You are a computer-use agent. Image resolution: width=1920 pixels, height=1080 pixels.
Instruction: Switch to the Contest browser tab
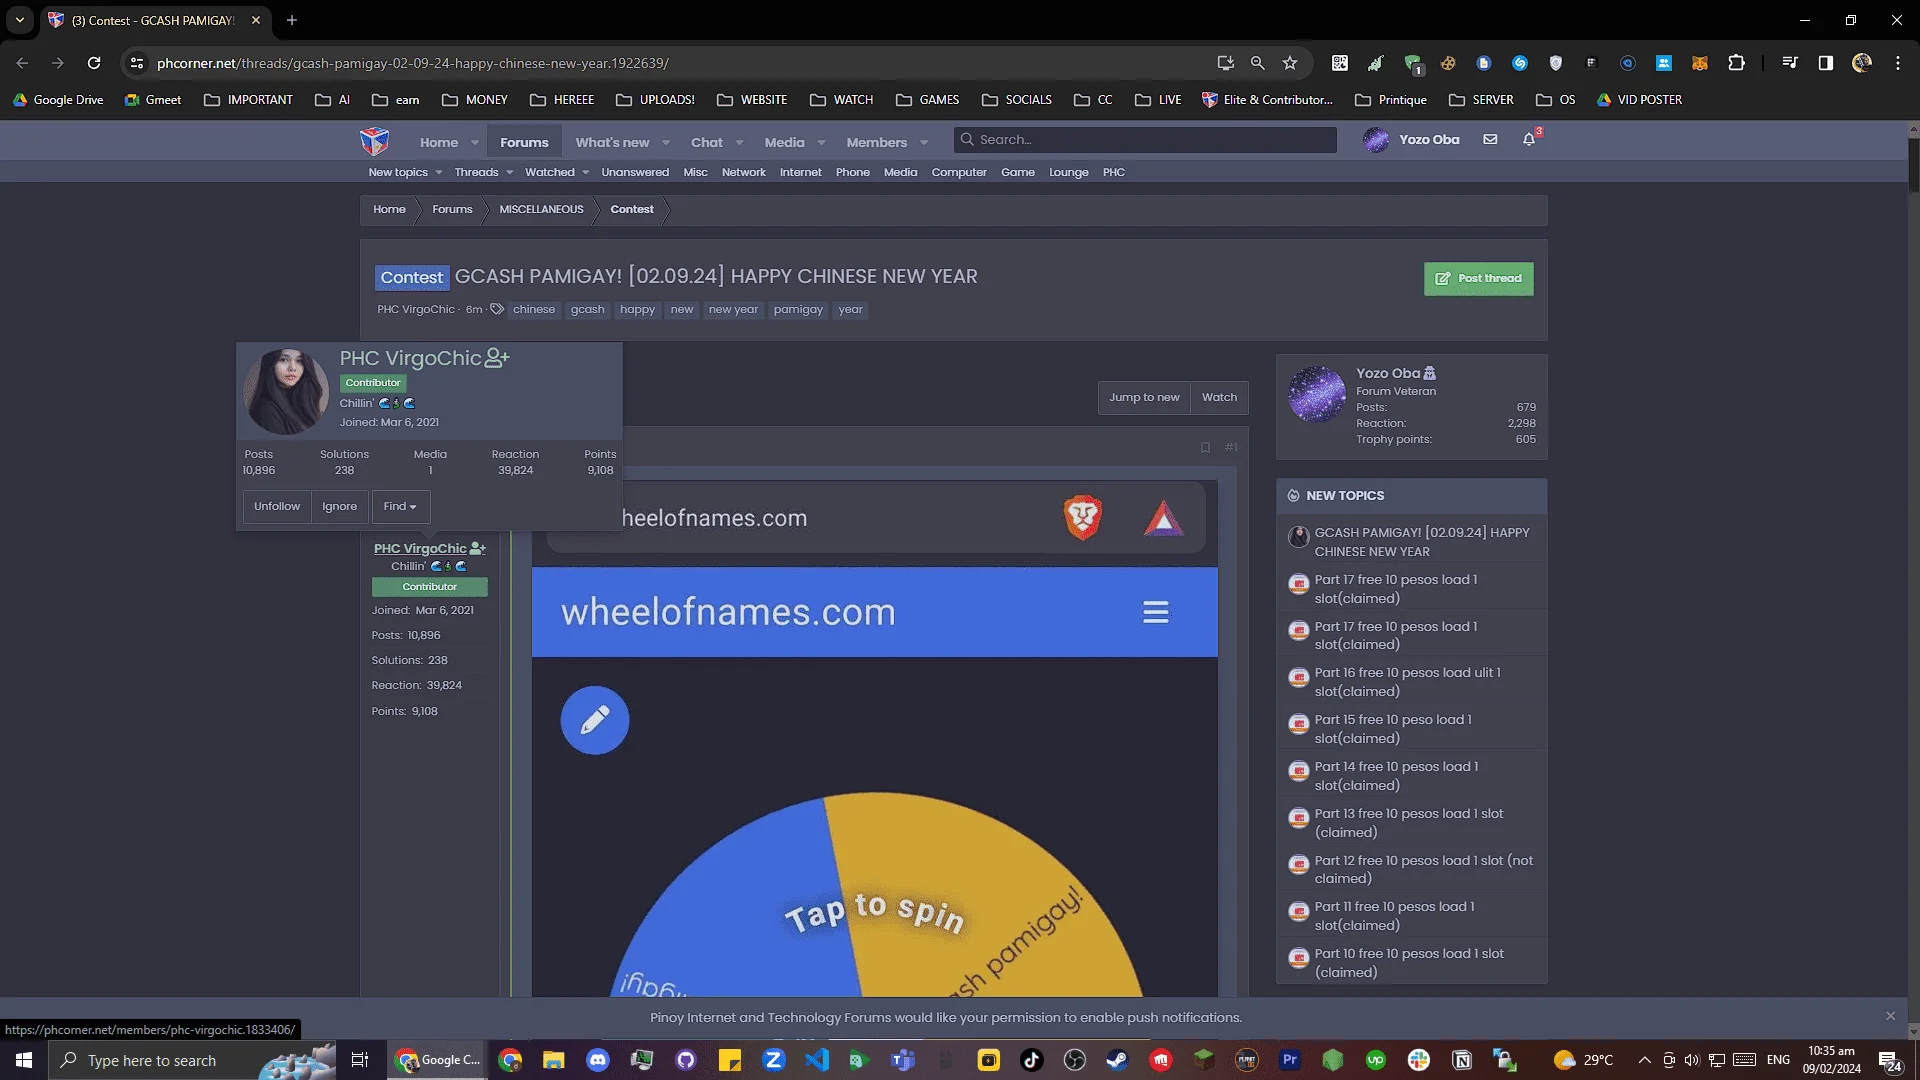click(155, 20)
